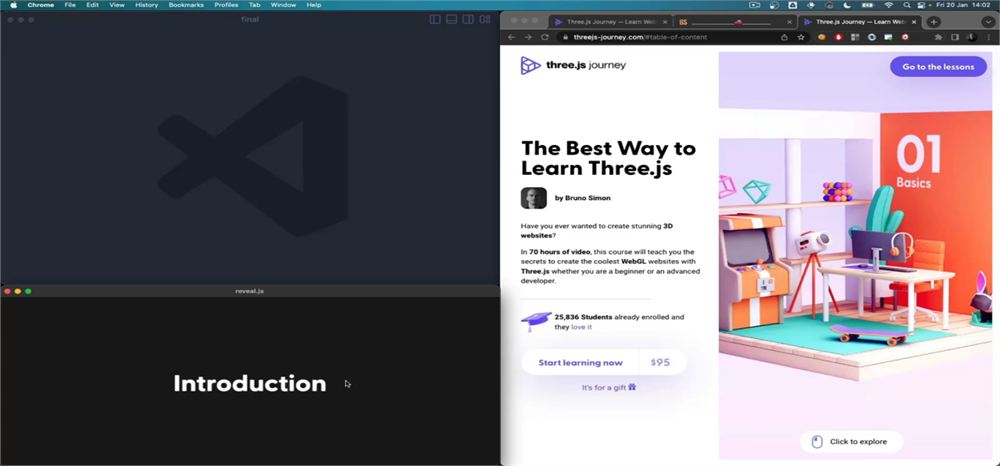1000x466 pixels.
Task: Open the Window menu
Action: 283,5
